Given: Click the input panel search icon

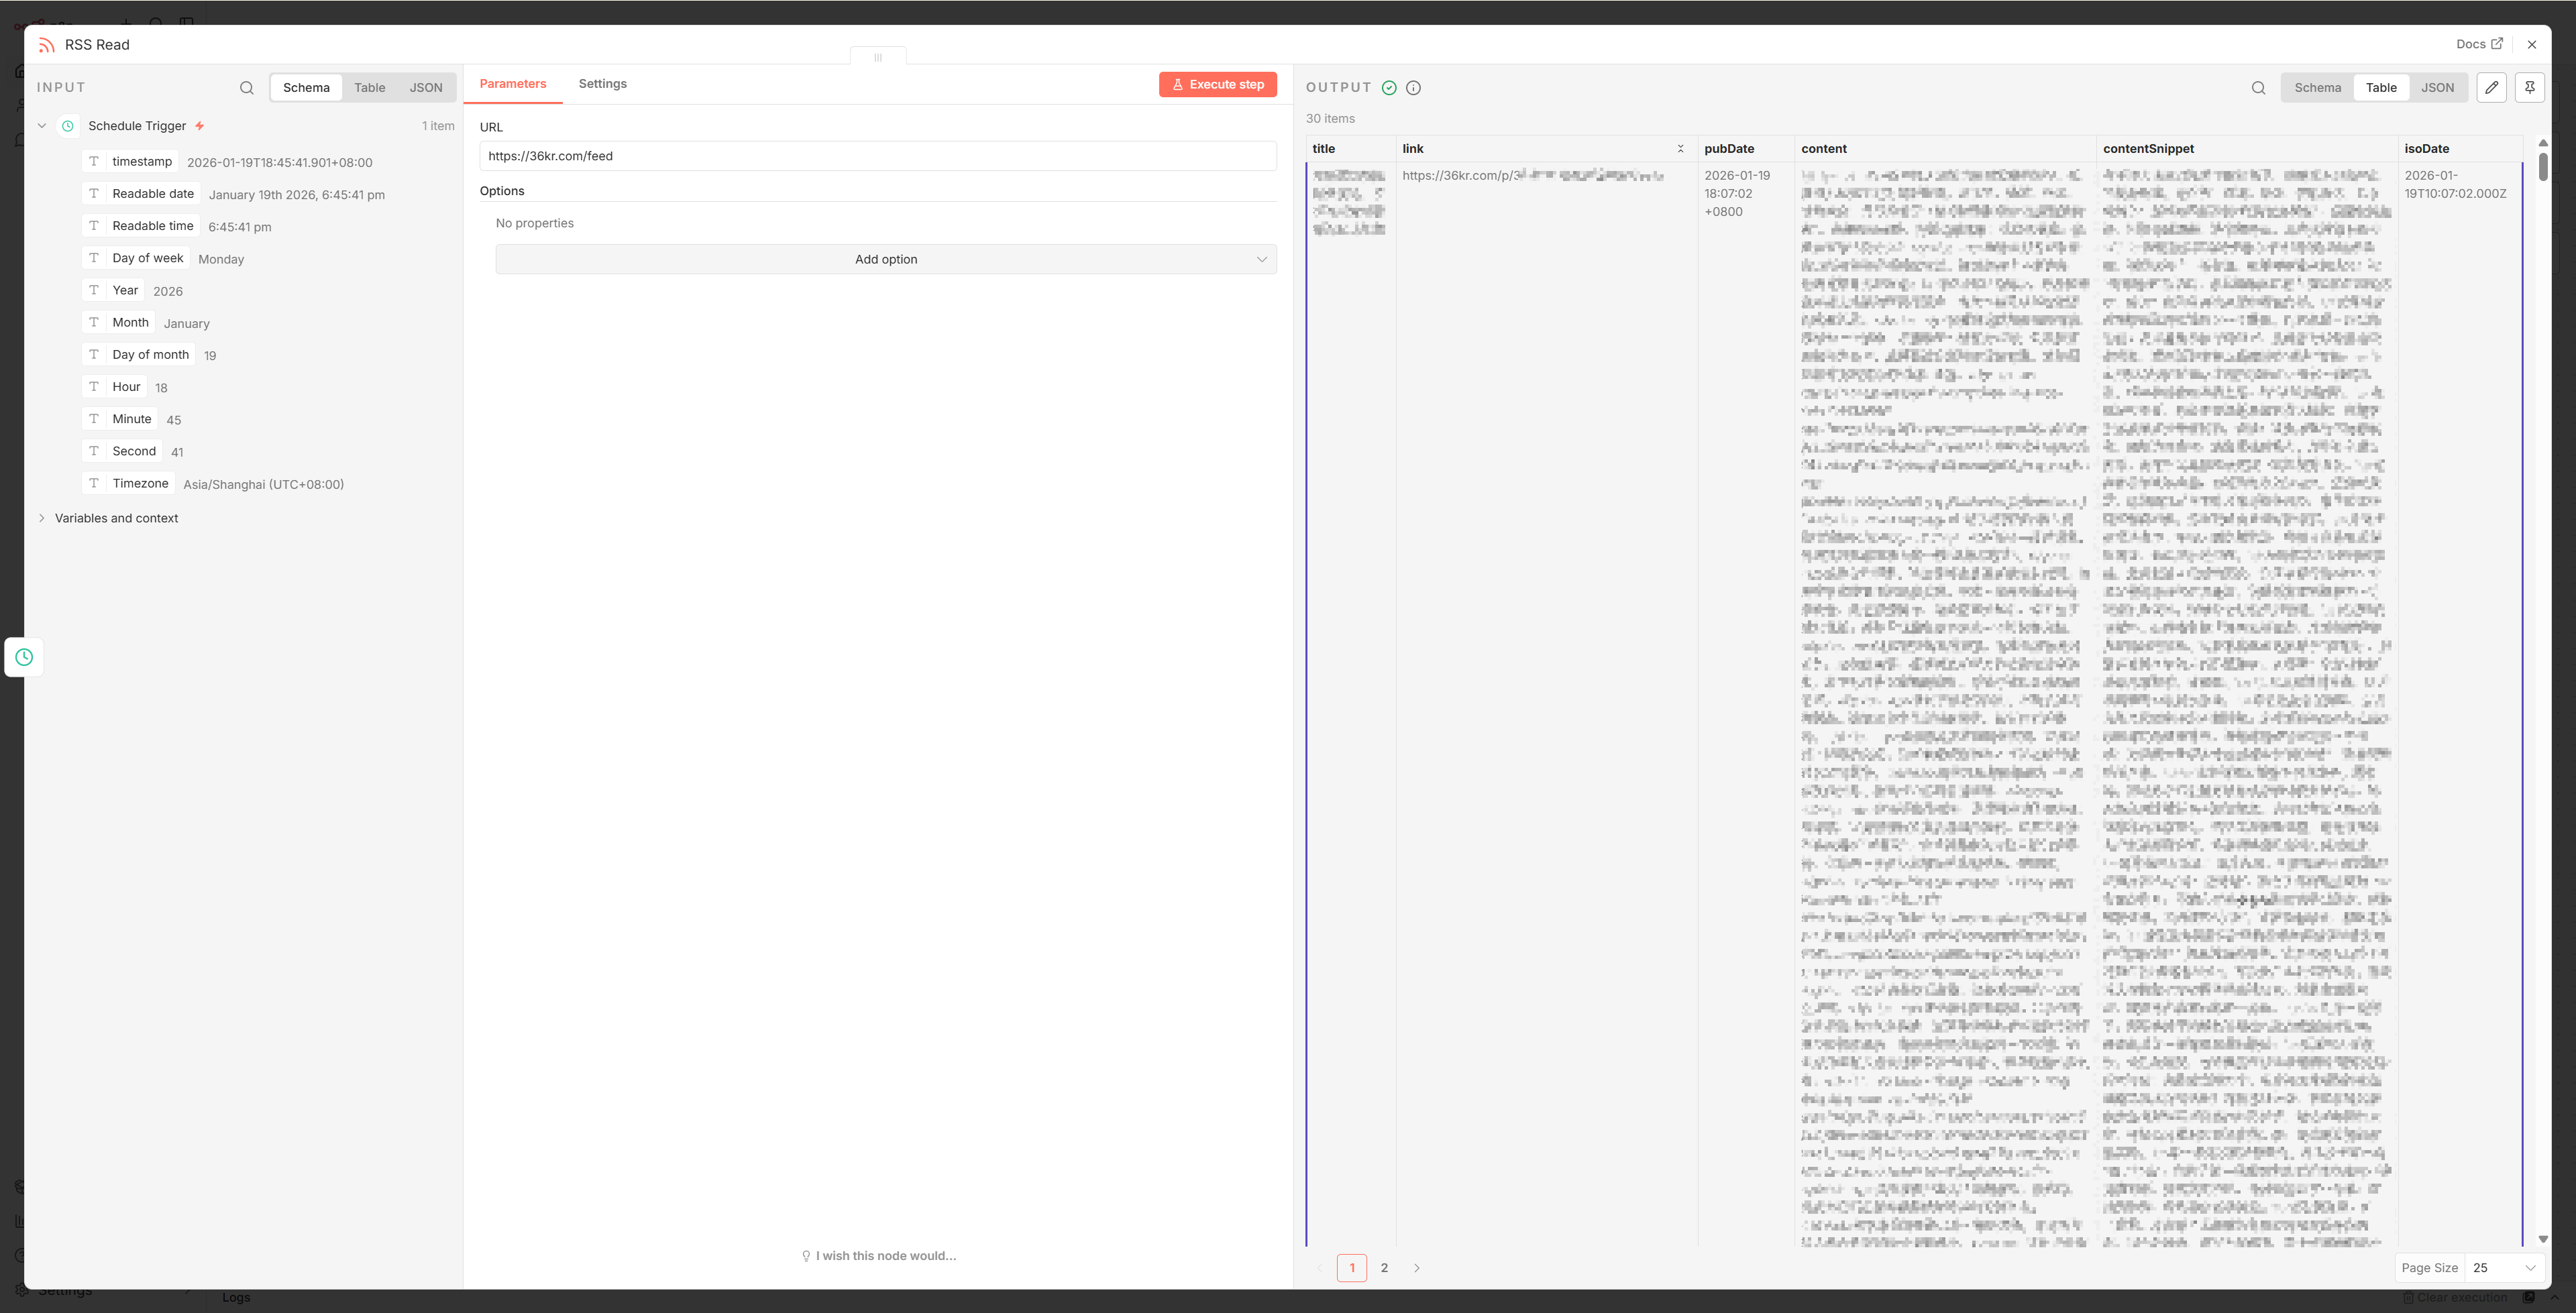Looking at the screenshot, I should coord(246,88).
